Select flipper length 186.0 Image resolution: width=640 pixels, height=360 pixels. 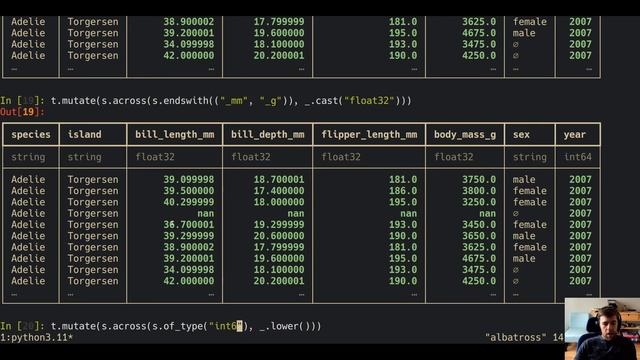(x=403, y=191)
